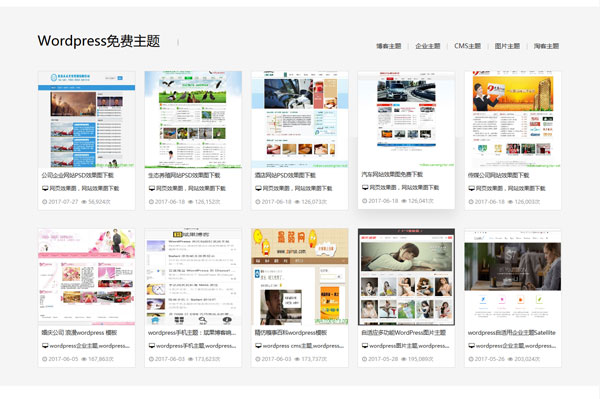
Task: Click the eye icon beside 126,003次
Action: pos(510,202)
